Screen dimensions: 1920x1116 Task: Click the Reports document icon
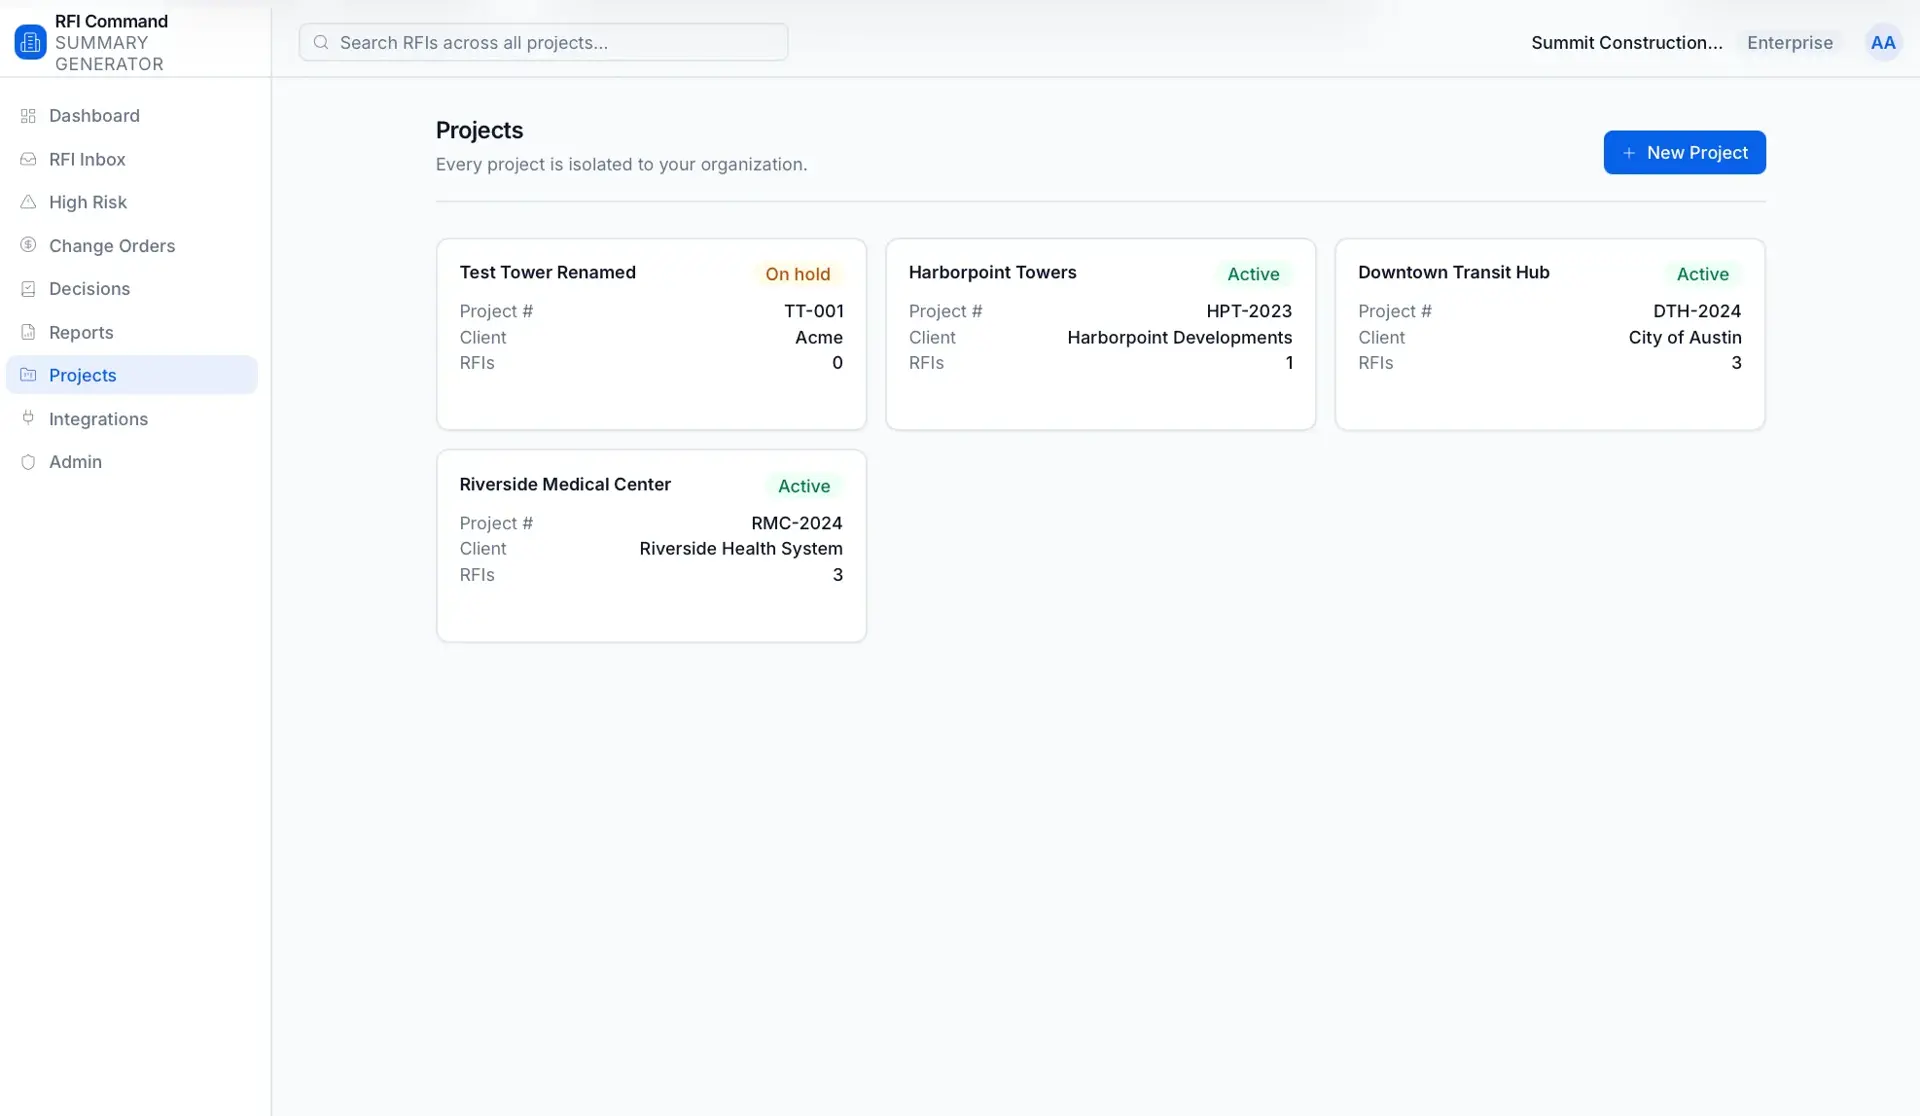click(28, 332)
